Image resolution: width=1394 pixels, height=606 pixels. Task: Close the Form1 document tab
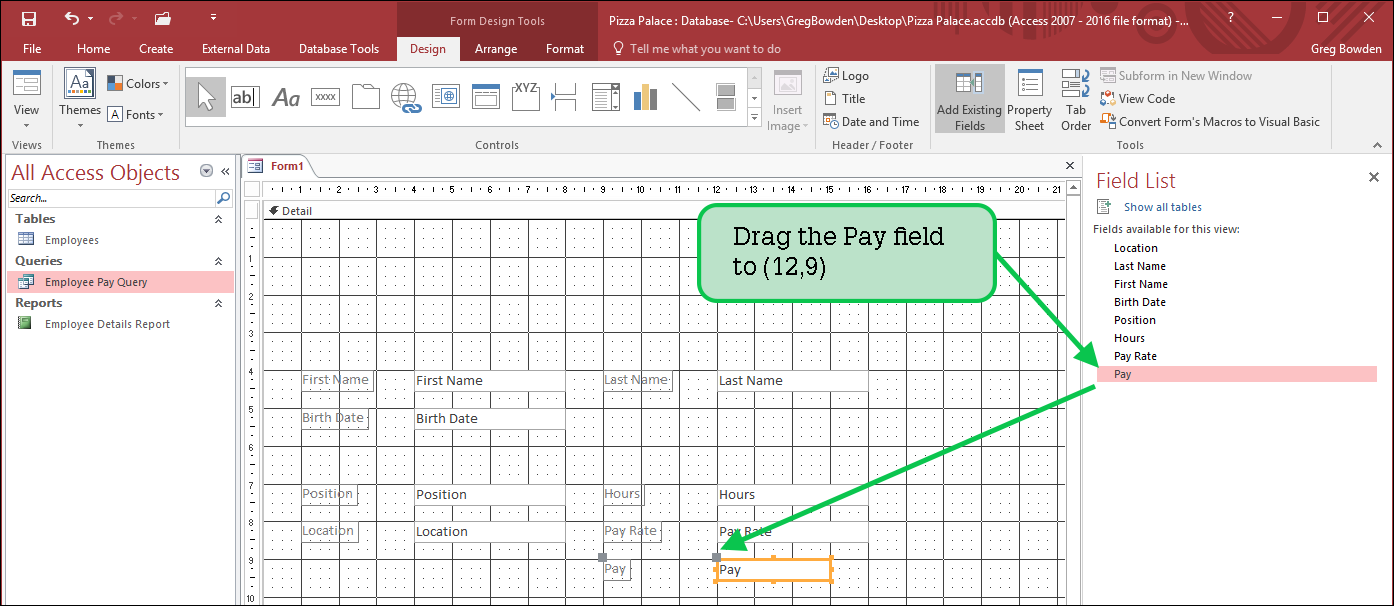point(1070,166)
